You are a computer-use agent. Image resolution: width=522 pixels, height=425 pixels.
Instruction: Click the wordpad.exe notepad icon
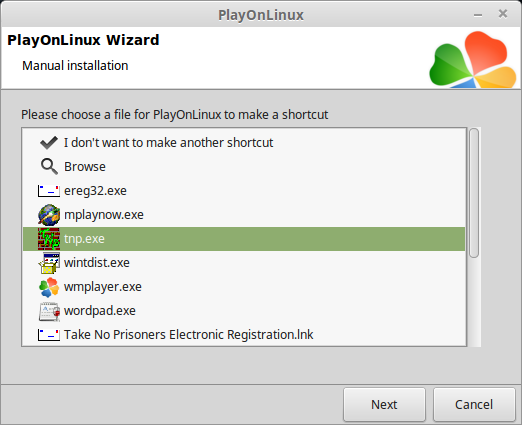49,311
